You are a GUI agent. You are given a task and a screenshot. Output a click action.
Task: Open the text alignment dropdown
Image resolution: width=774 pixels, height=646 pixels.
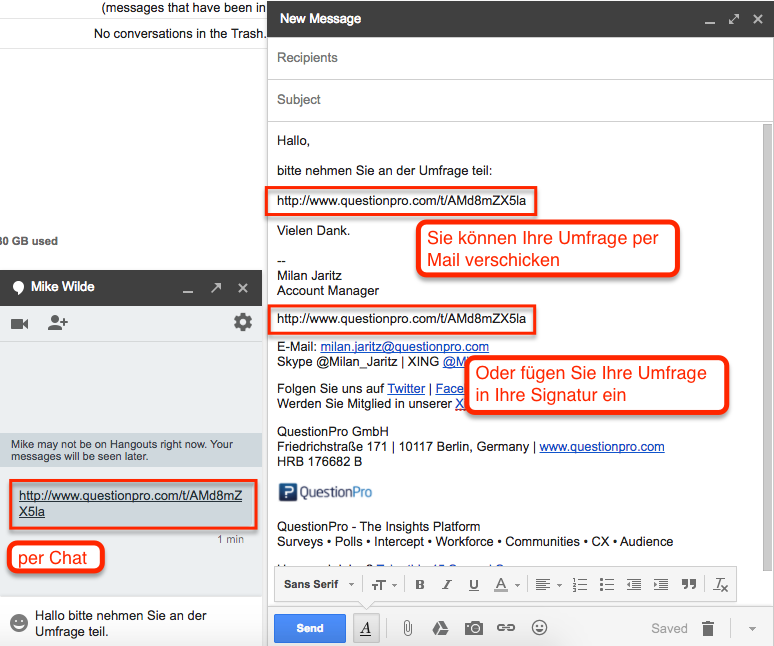tap(548, 585)
